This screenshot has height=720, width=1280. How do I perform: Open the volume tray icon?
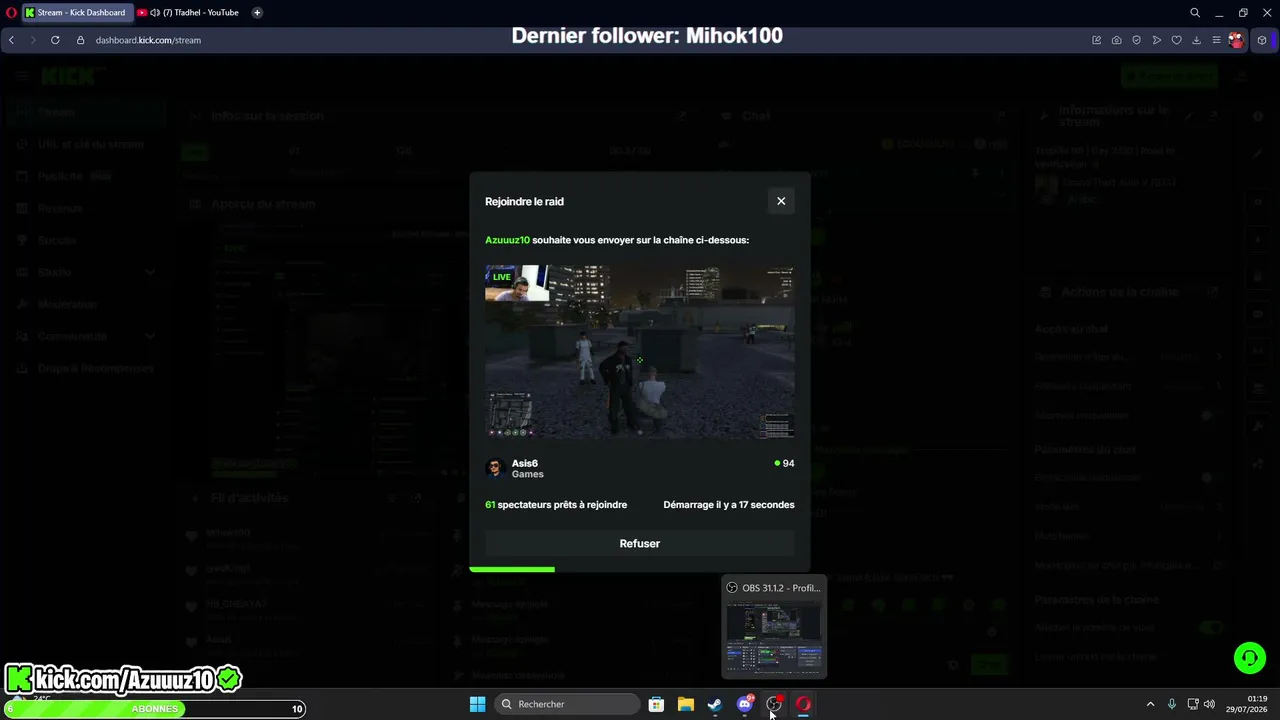click(x=1209, y=704)
